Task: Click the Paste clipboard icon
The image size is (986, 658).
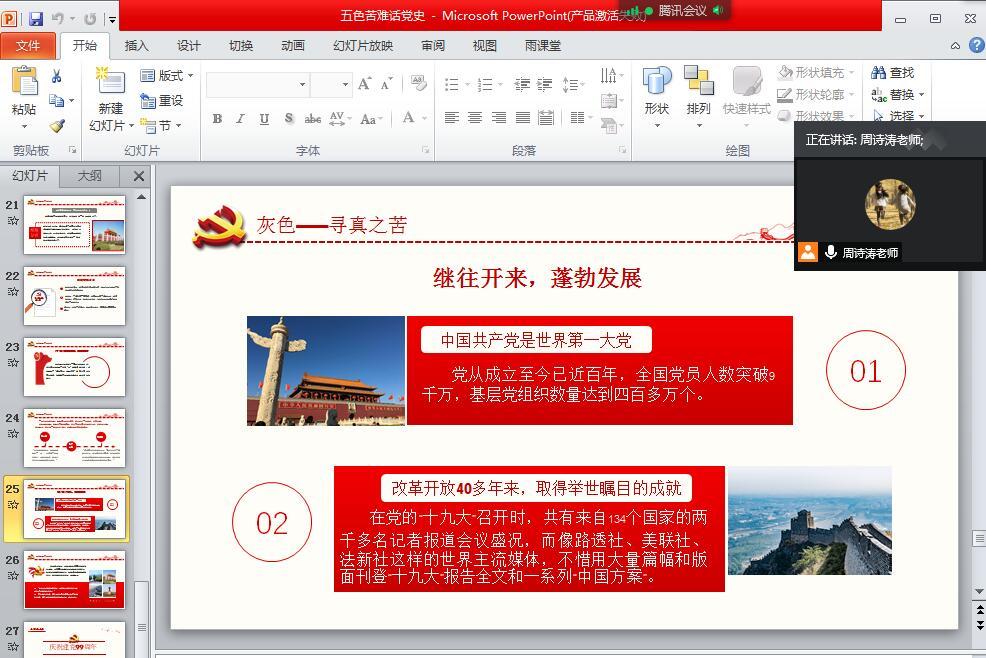Action: (x=24, y=84)
